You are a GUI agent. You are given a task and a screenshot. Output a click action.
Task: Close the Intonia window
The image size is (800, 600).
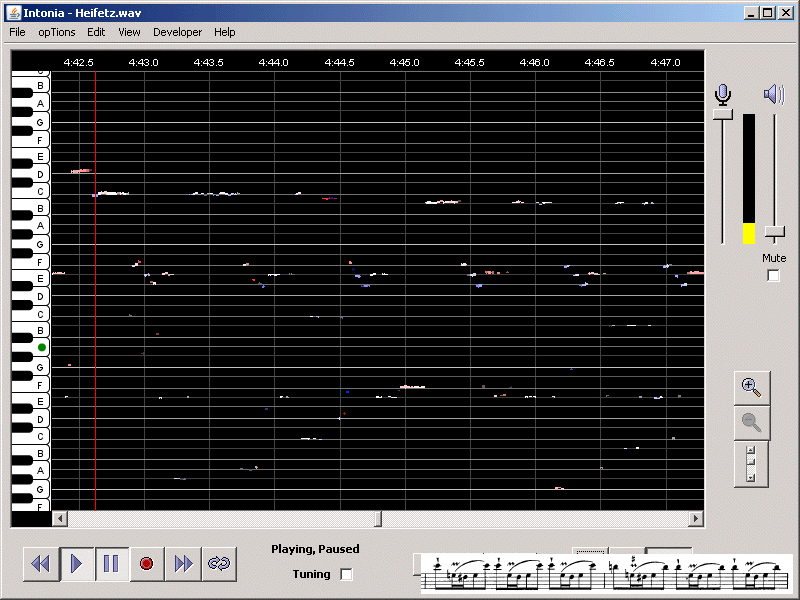point(786,13)
